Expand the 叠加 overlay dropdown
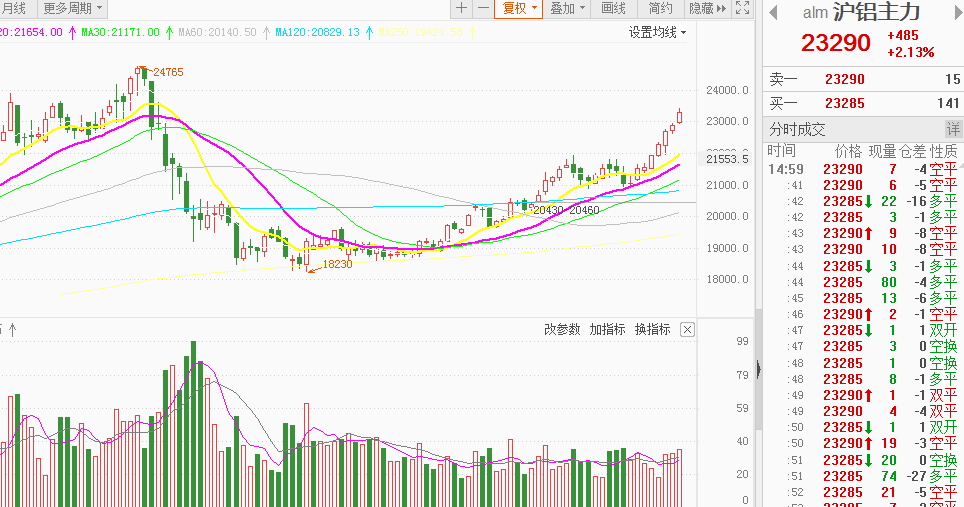 pyautogui.click(x=568, y=9)
